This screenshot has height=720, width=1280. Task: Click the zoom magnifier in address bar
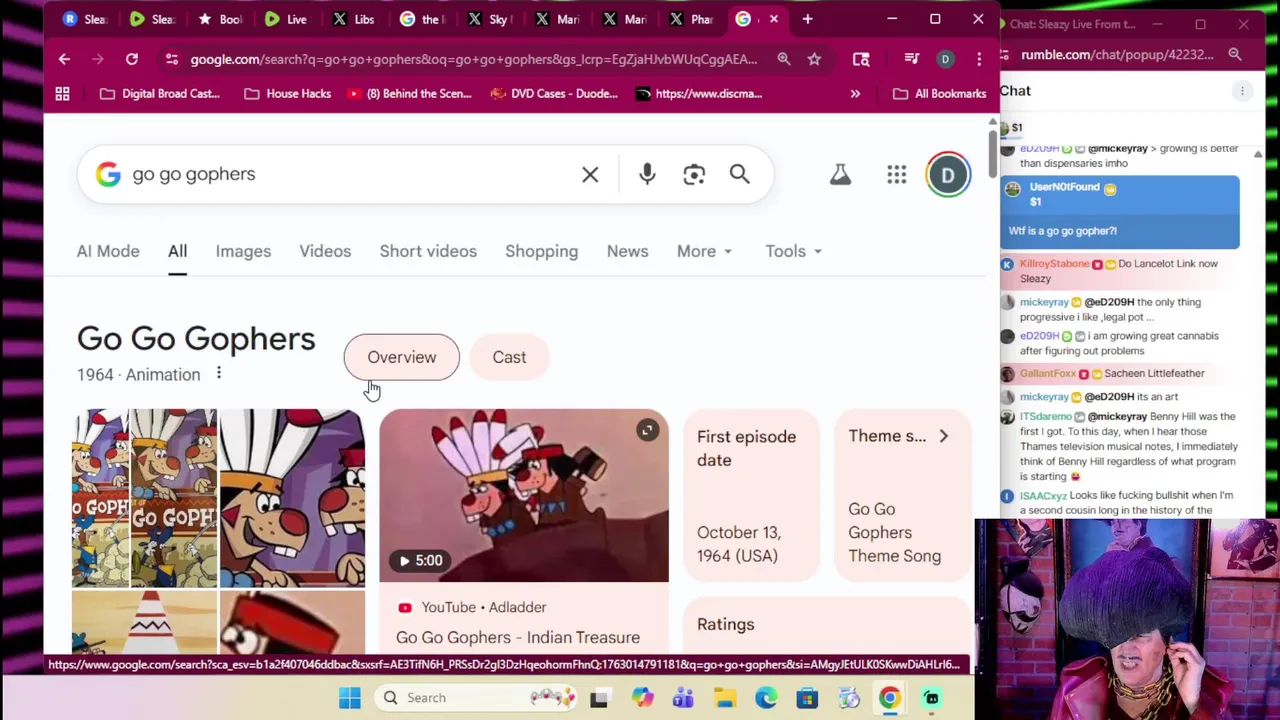tap(784, 59)
